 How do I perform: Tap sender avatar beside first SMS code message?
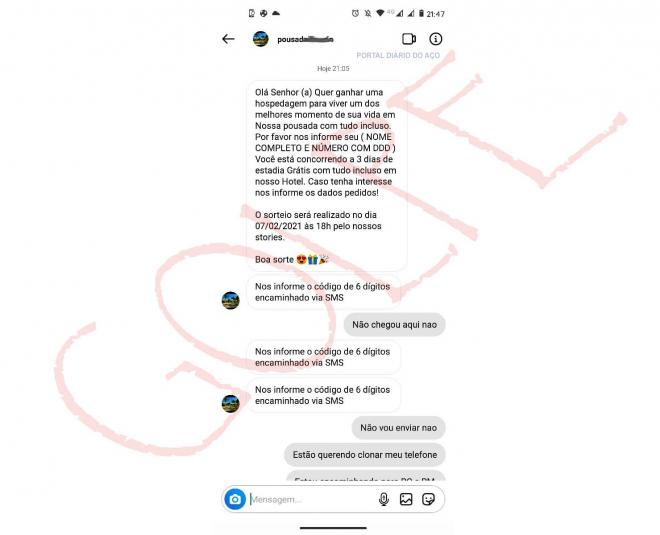pos(230,300)
